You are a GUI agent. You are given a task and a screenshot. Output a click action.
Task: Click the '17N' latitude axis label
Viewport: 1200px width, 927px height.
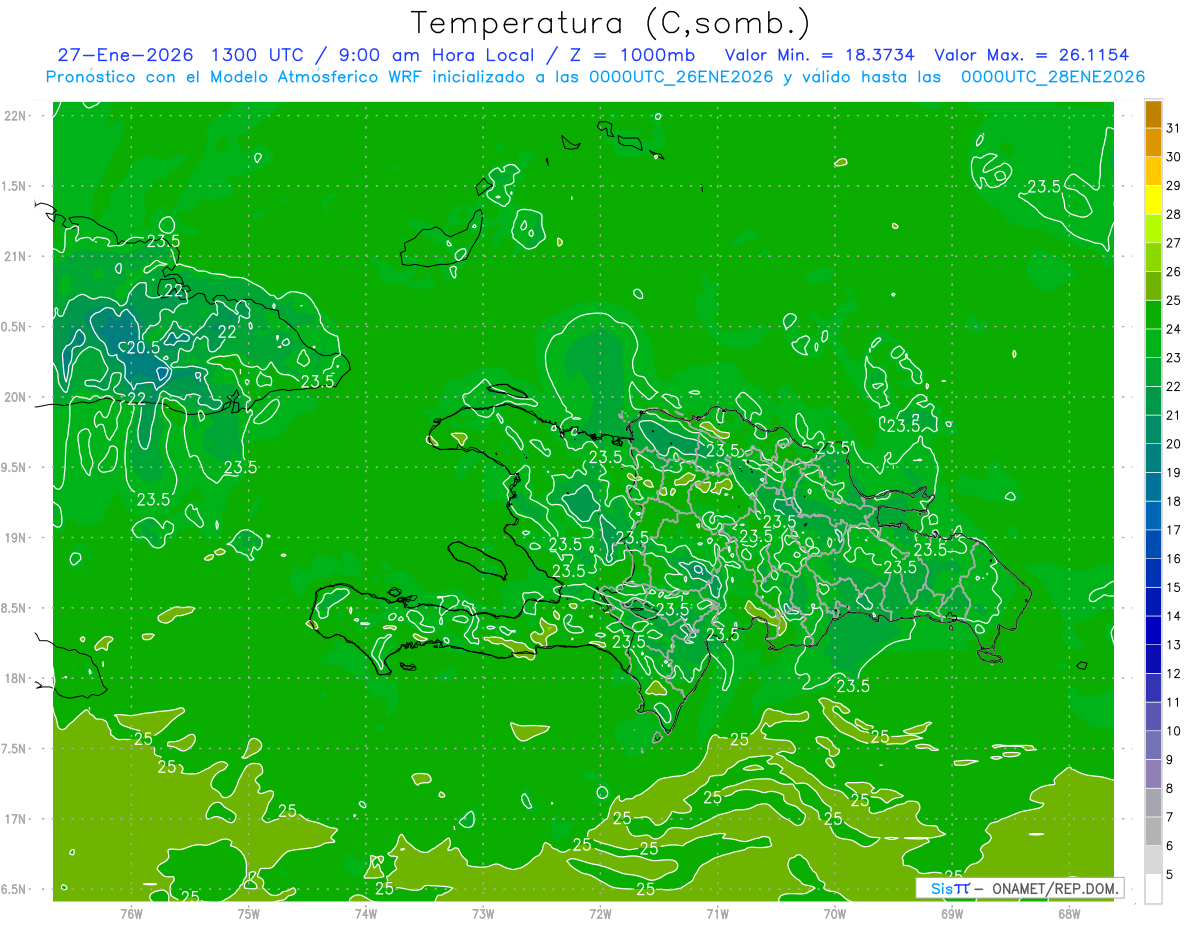click(x=15, y=819)
